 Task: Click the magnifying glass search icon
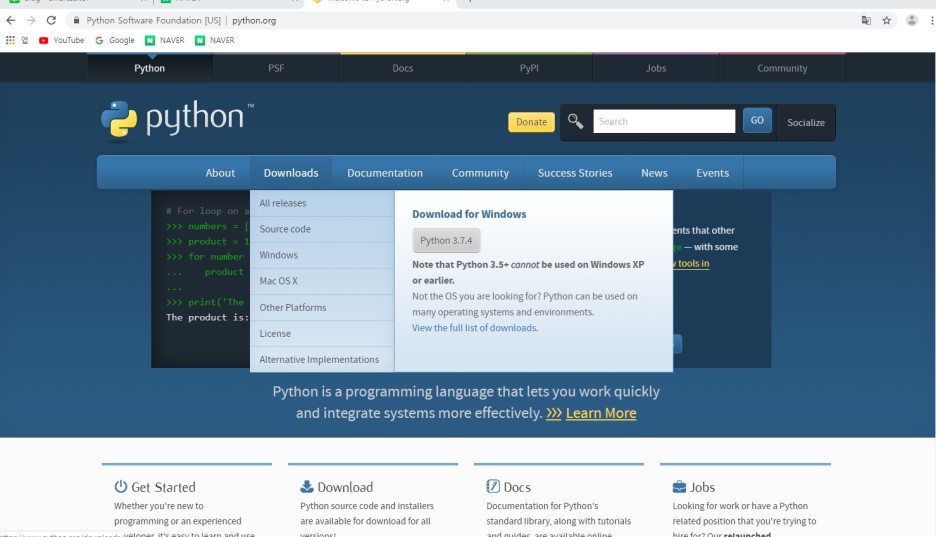pyautogui.click(x=575, y=121)
